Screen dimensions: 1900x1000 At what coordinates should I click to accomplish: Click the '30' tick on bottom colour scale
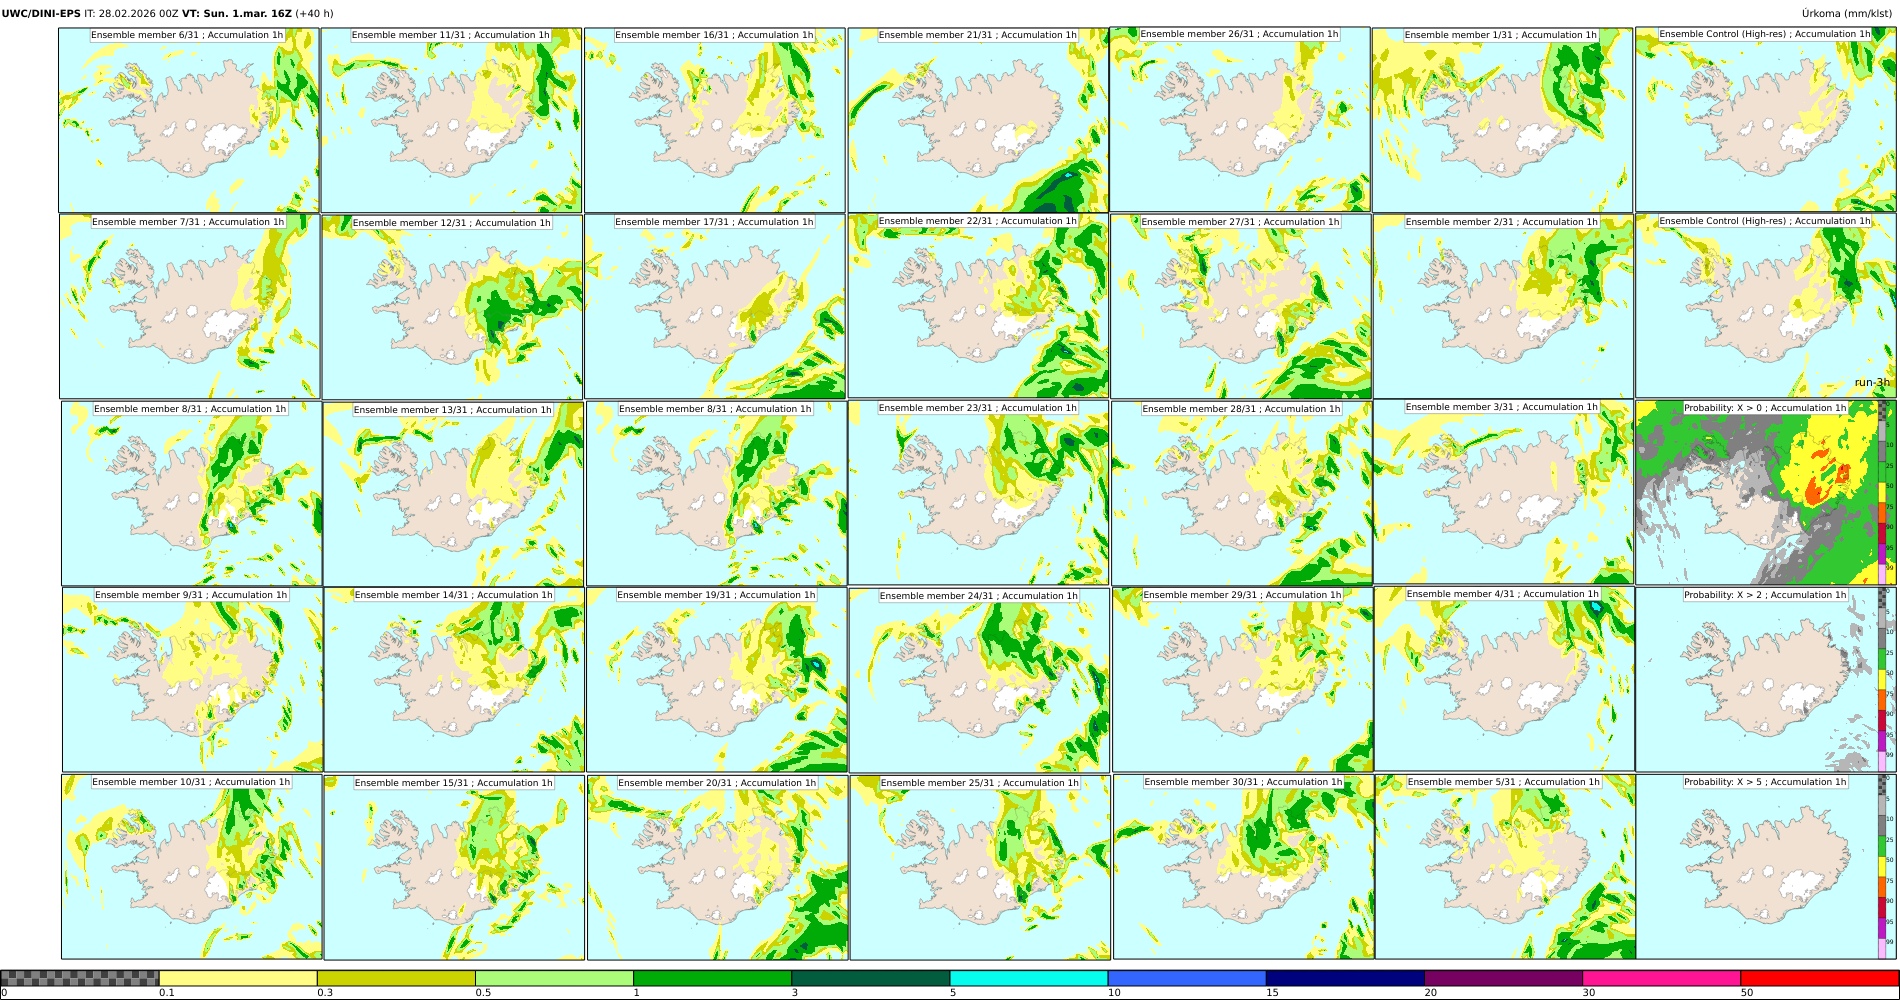1588,993
